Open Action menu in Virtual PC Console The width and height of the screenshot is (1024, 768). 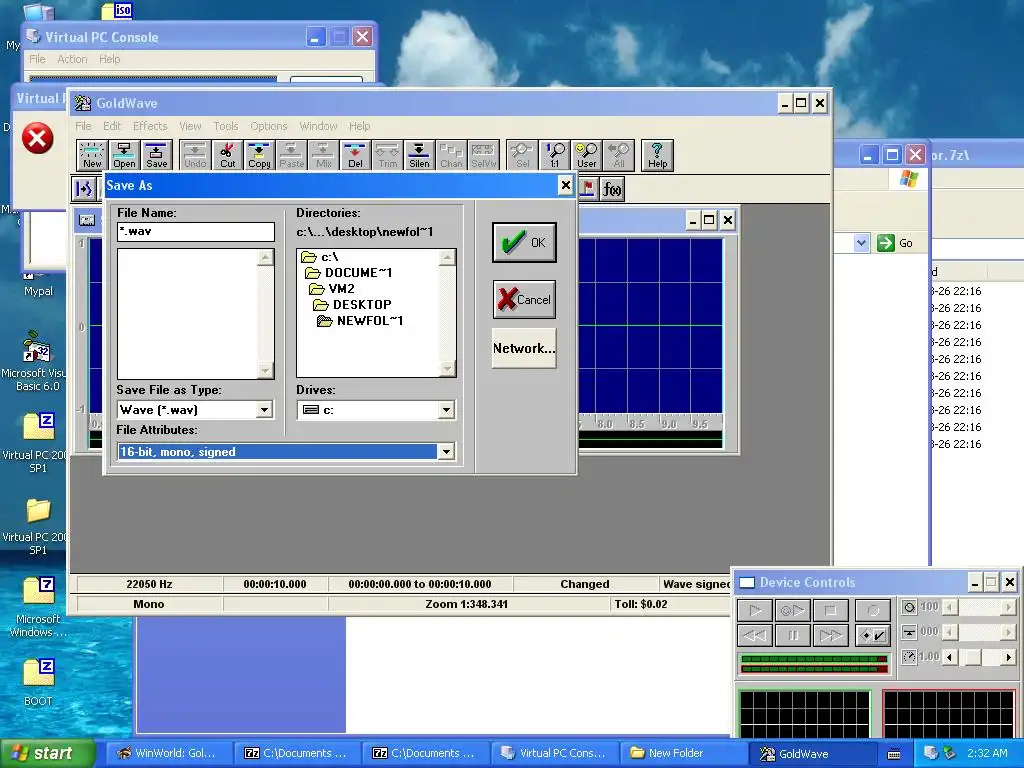tap(72, 59)
